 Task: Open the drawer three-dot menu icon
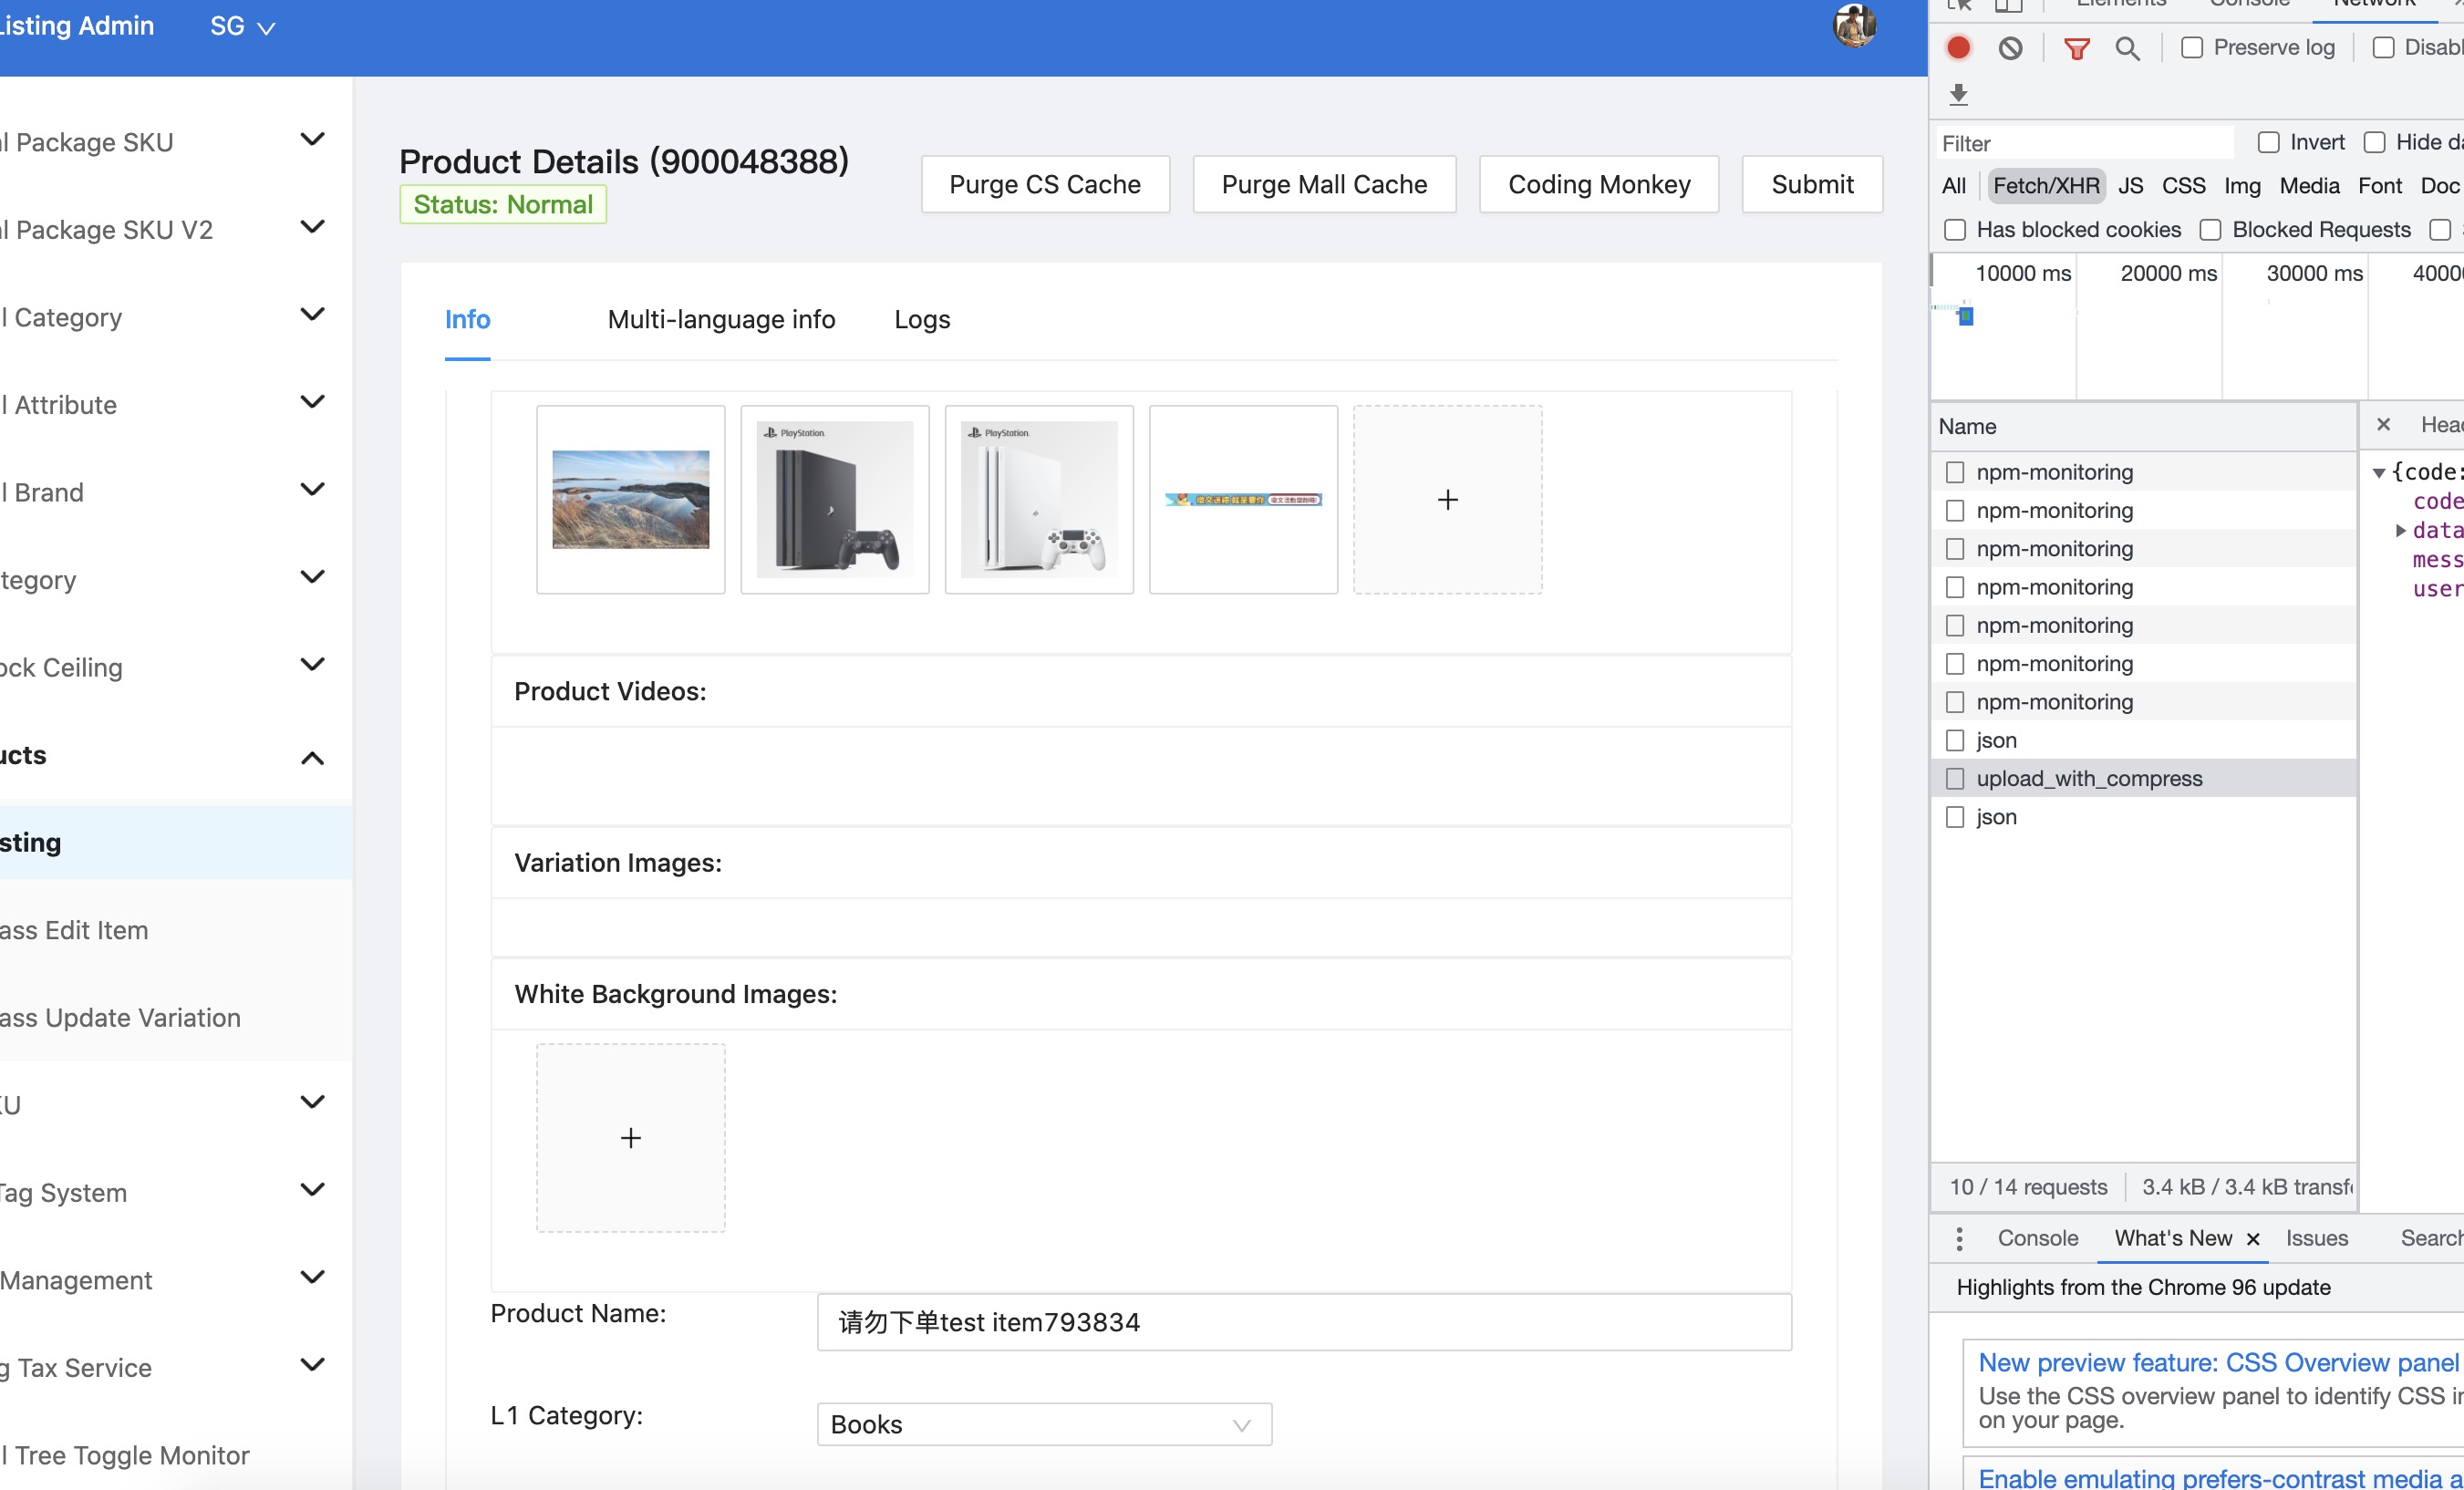tap(1959, 1238)
